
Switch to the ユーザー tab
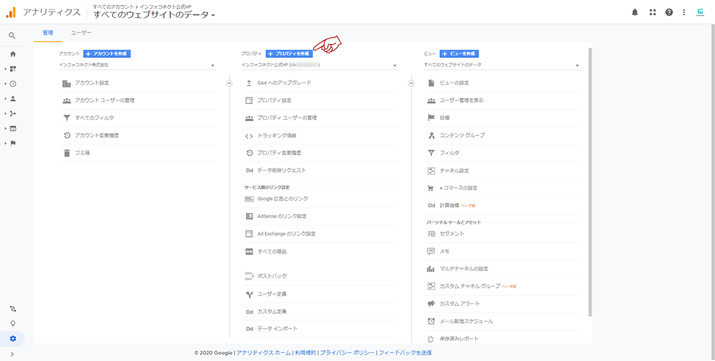tap(81, 33)
